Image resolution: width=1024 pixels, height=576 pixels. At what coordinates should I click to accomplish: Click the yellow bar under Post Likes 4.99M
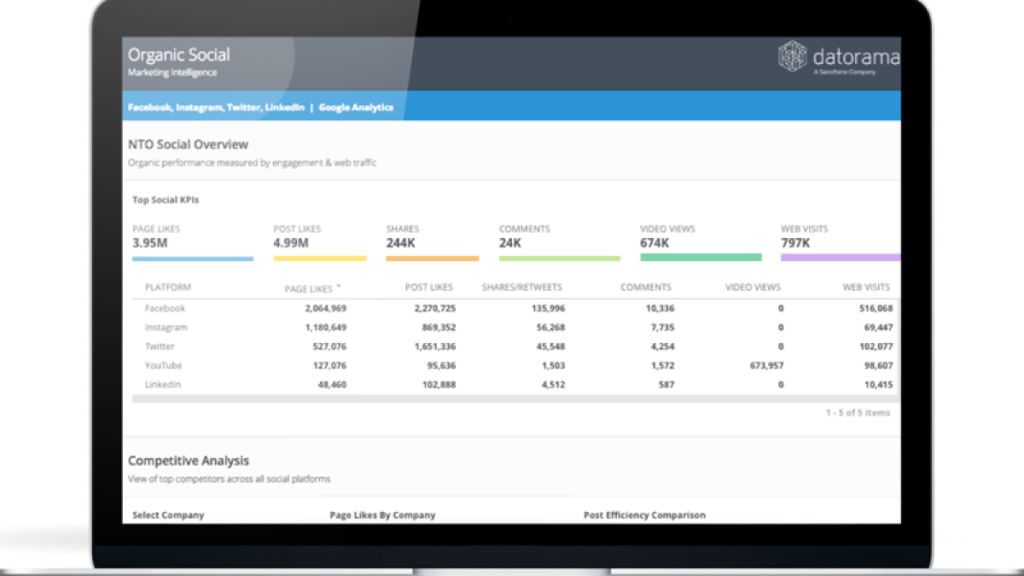319,258
